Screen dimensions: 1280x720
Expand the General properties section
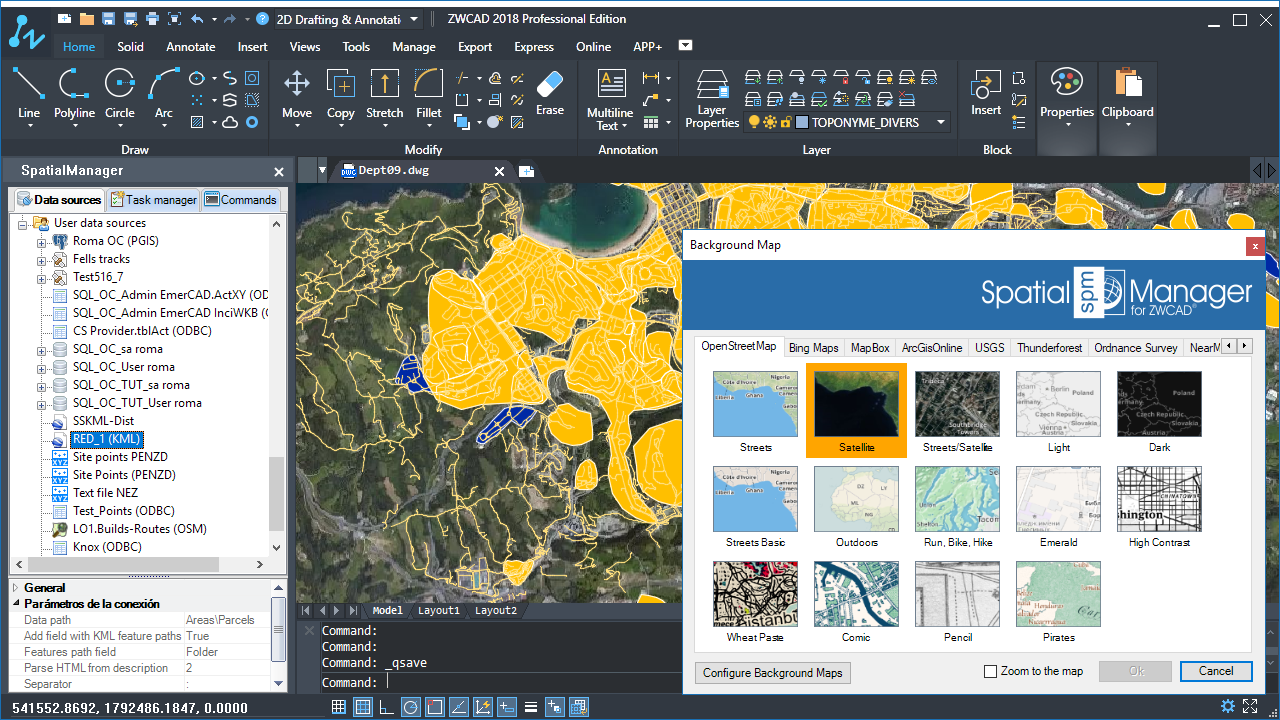click(16, 588)
